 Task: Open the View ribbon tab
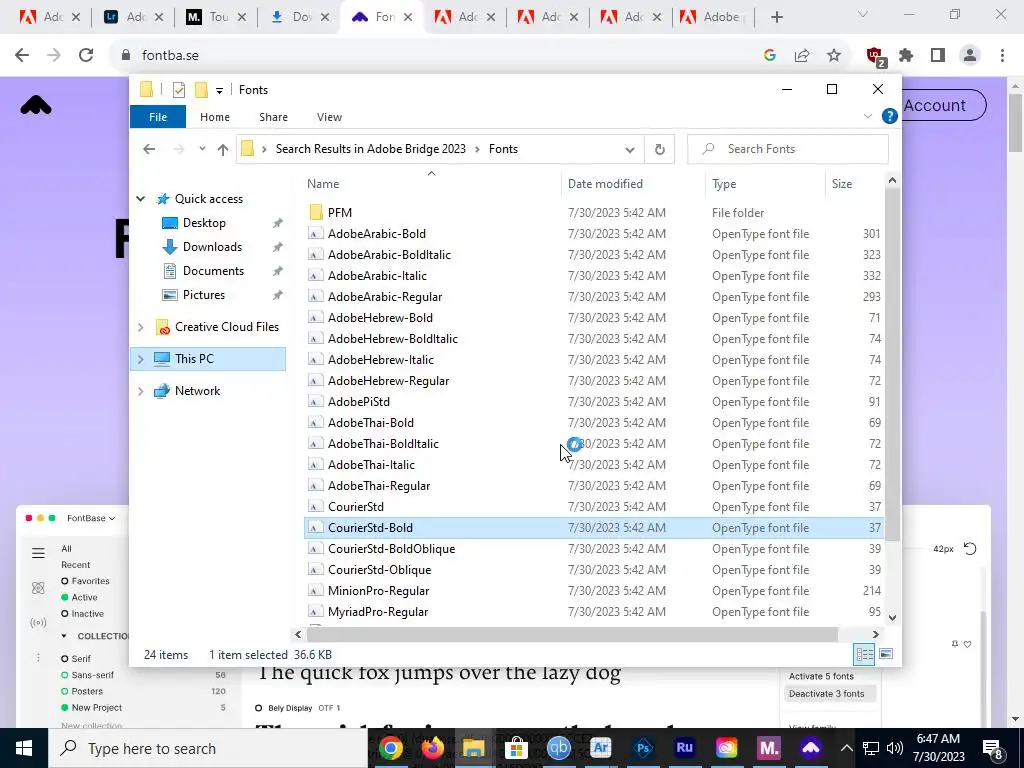point(329,117)
